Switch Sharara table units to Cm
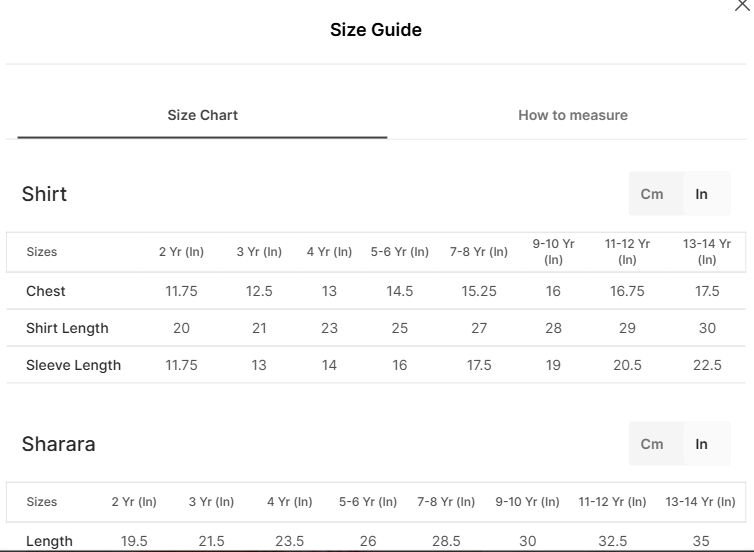Viewport: 754px width, 552px height. click(x=652, y=444)
